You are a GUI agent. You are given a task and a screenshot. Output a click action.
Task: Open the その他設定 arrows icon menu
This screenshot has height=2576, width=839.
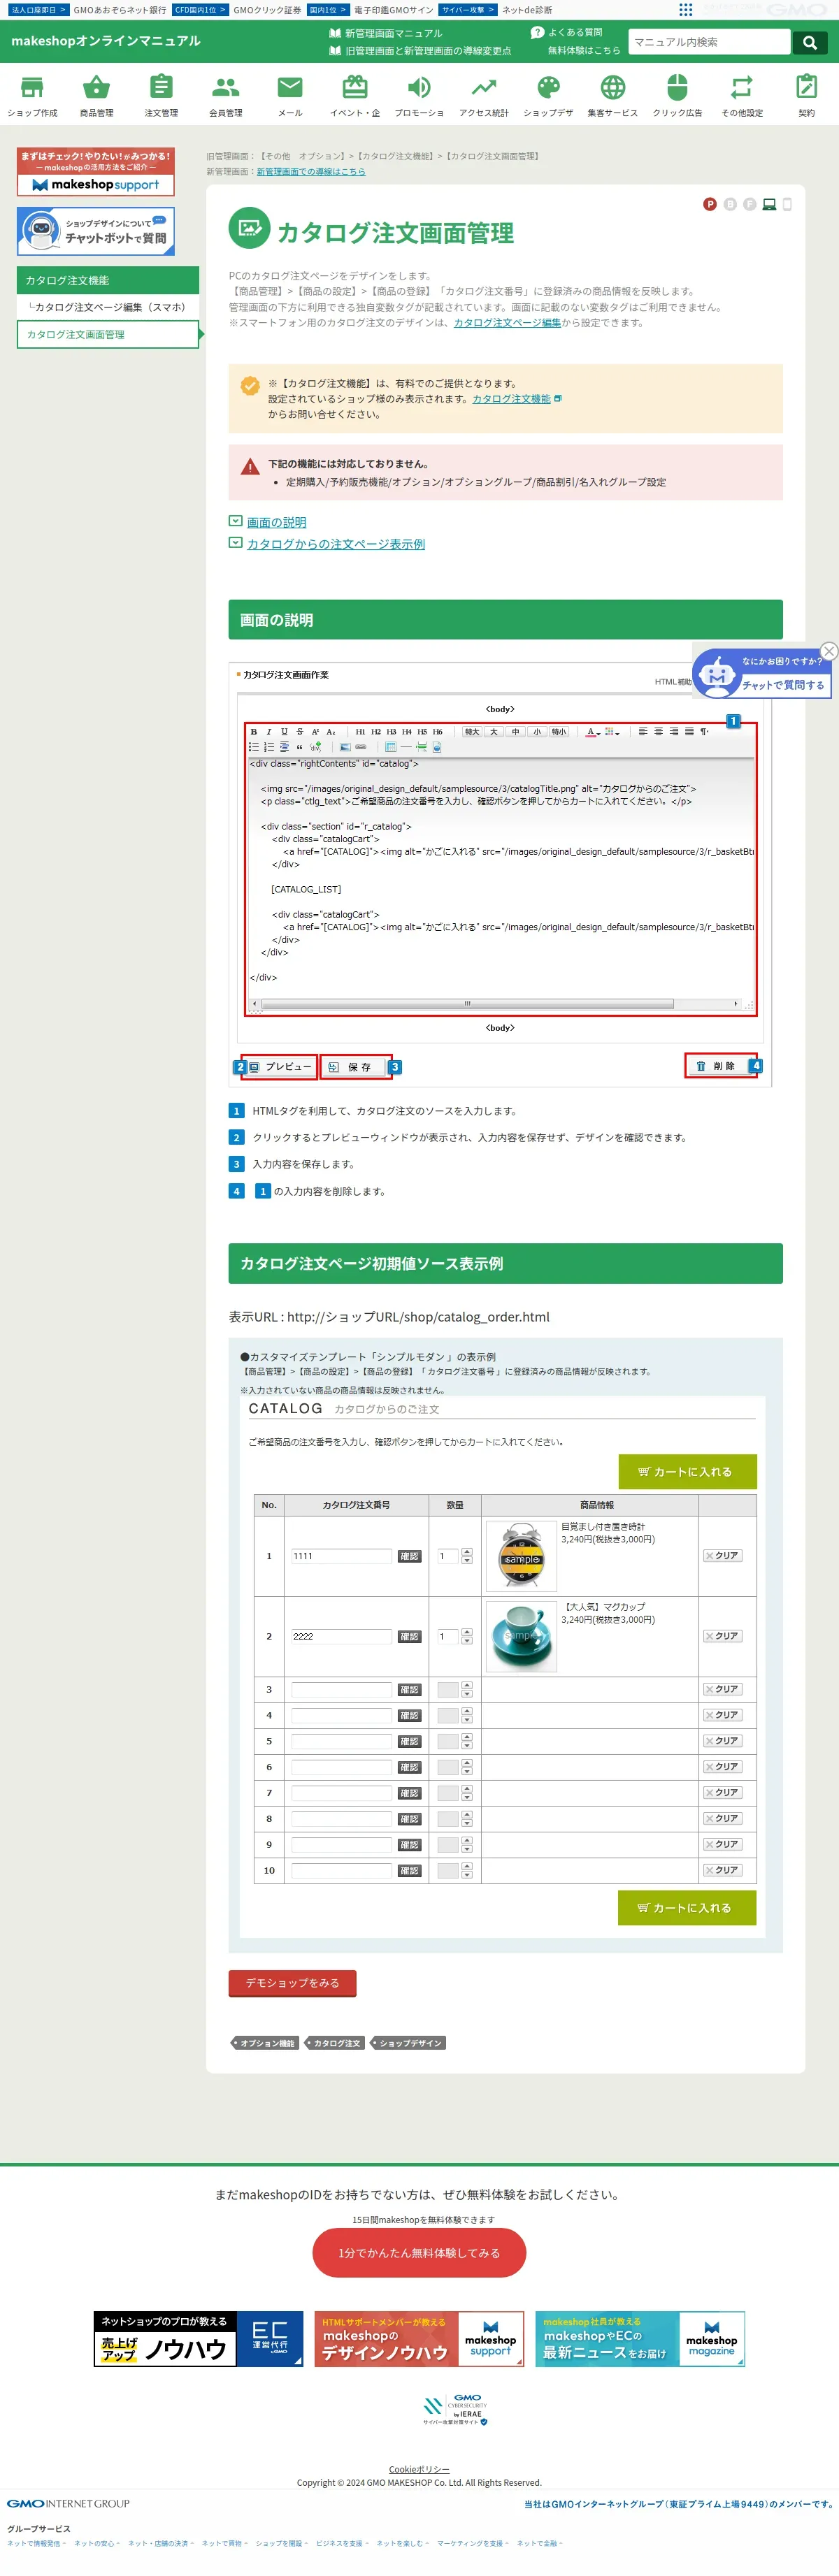742,96
